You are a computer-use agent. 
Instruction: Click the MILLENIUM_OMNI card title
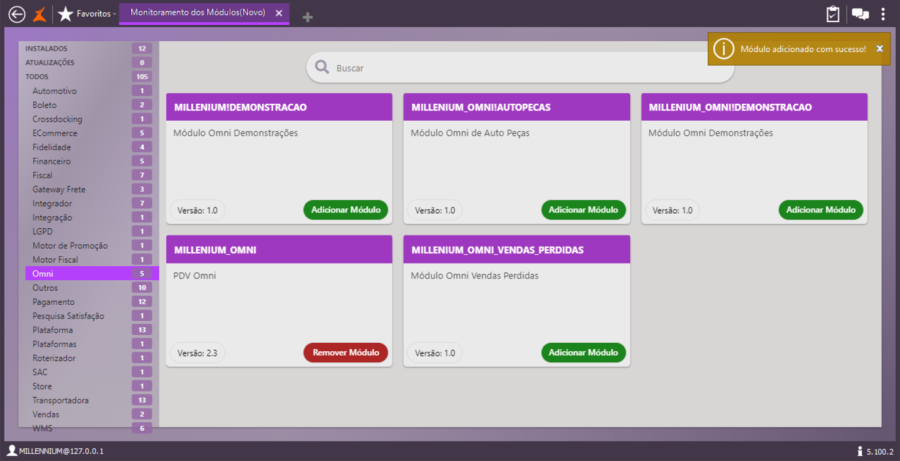[215, 250]
